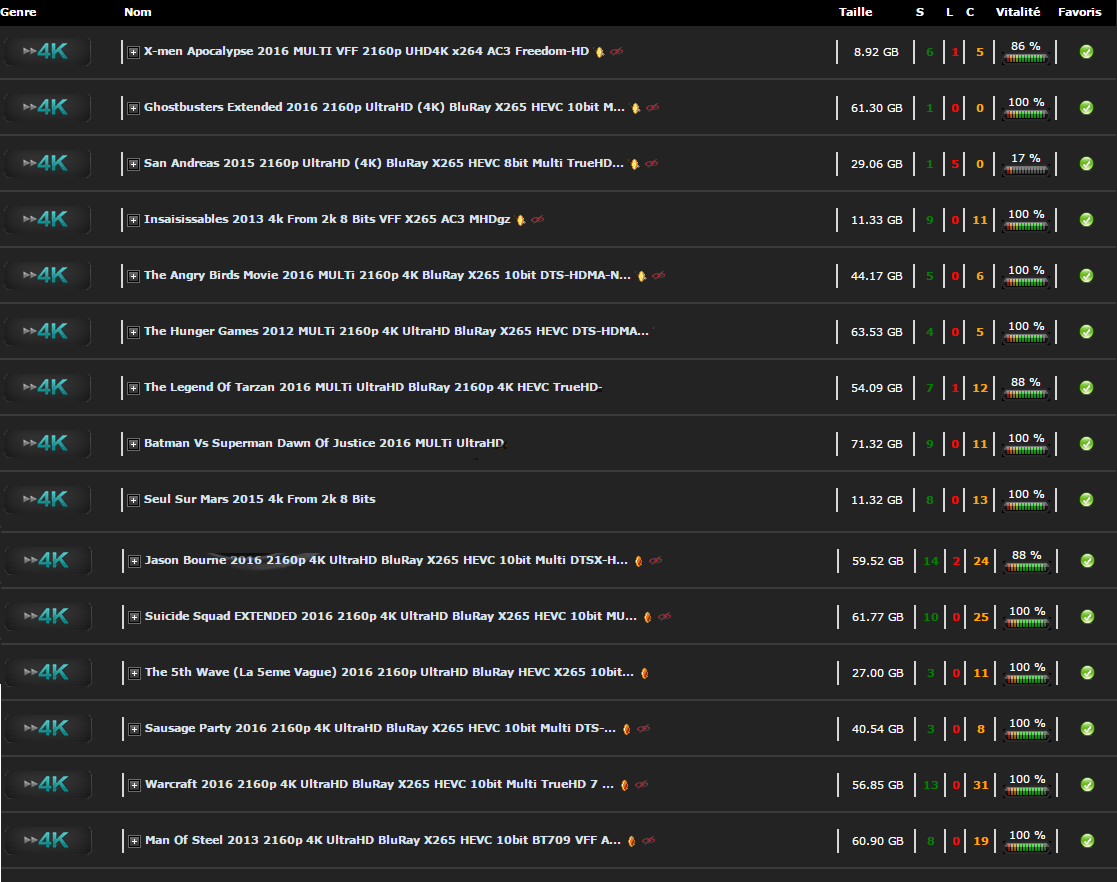Image resolution: width=1117 pixels, height=882 pixels.
Task: Click the 4K genre badge for Jason Bourne
Action: pos(48,561)
